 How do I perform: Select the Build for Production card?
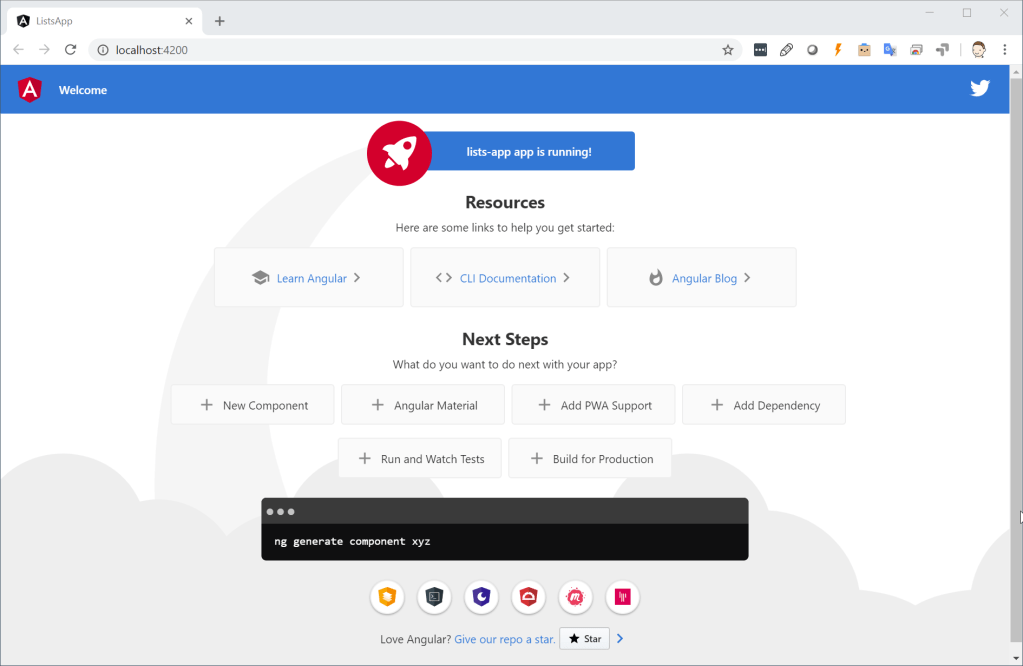tap(590, 459)
